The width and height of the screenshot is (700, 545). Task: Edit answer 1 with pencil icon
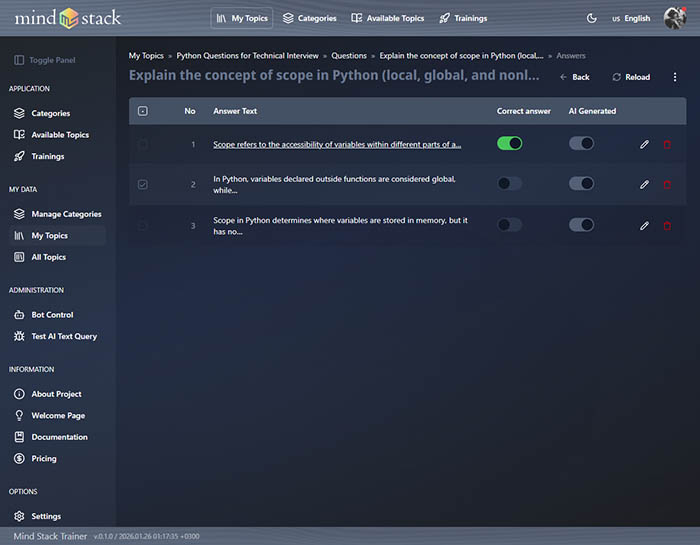pos(644,144)
